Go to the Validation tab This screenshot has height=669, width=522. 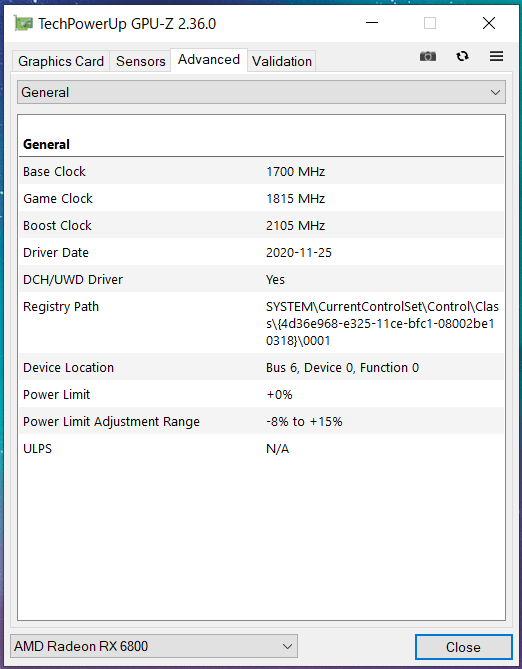282,61
